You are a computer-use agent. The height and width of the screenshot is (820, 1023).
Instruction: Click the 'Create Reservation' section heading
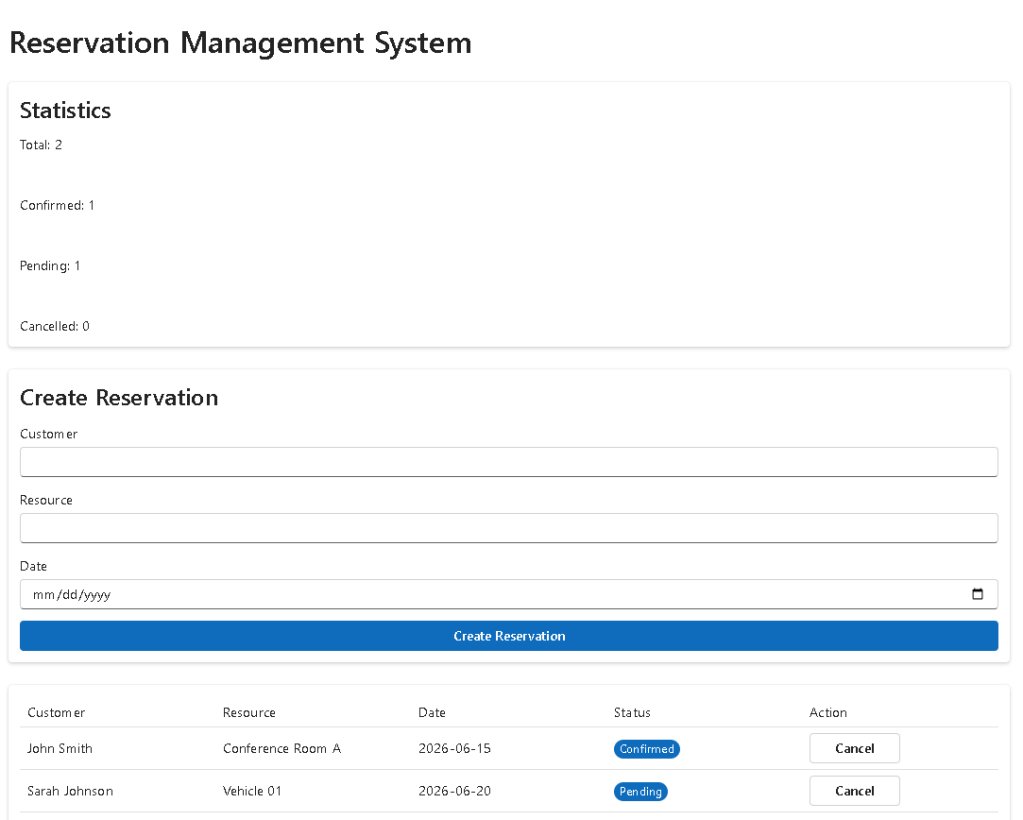(119, 397)
